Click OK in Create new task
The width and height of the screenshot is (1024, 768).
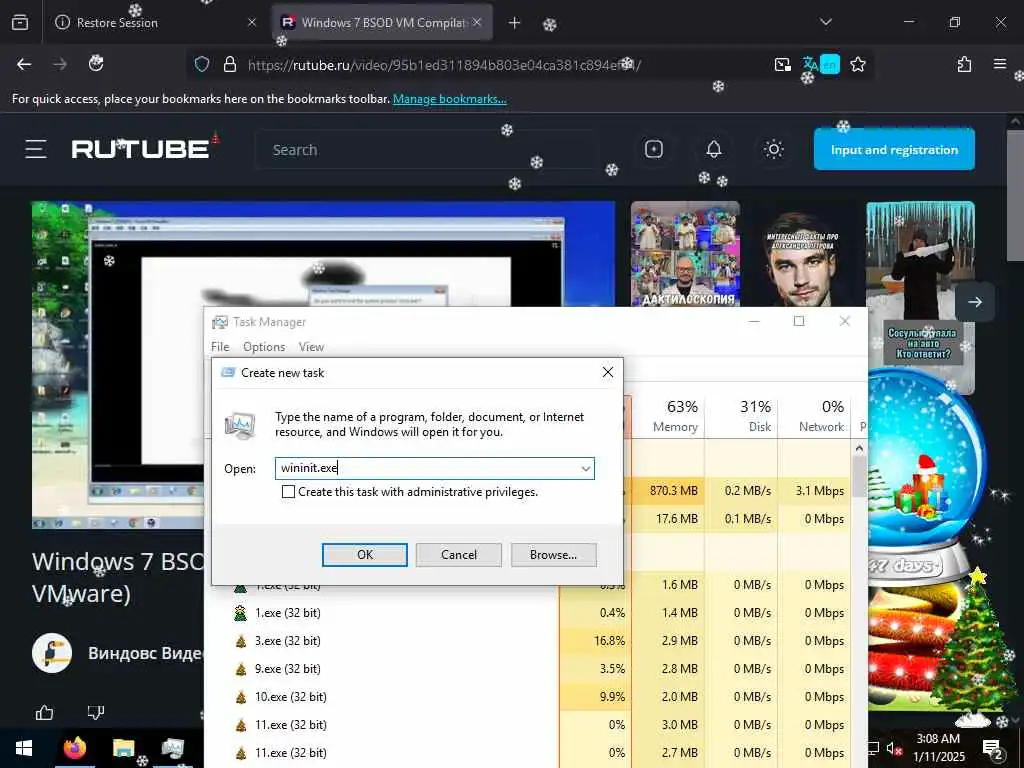click(364, 554)
